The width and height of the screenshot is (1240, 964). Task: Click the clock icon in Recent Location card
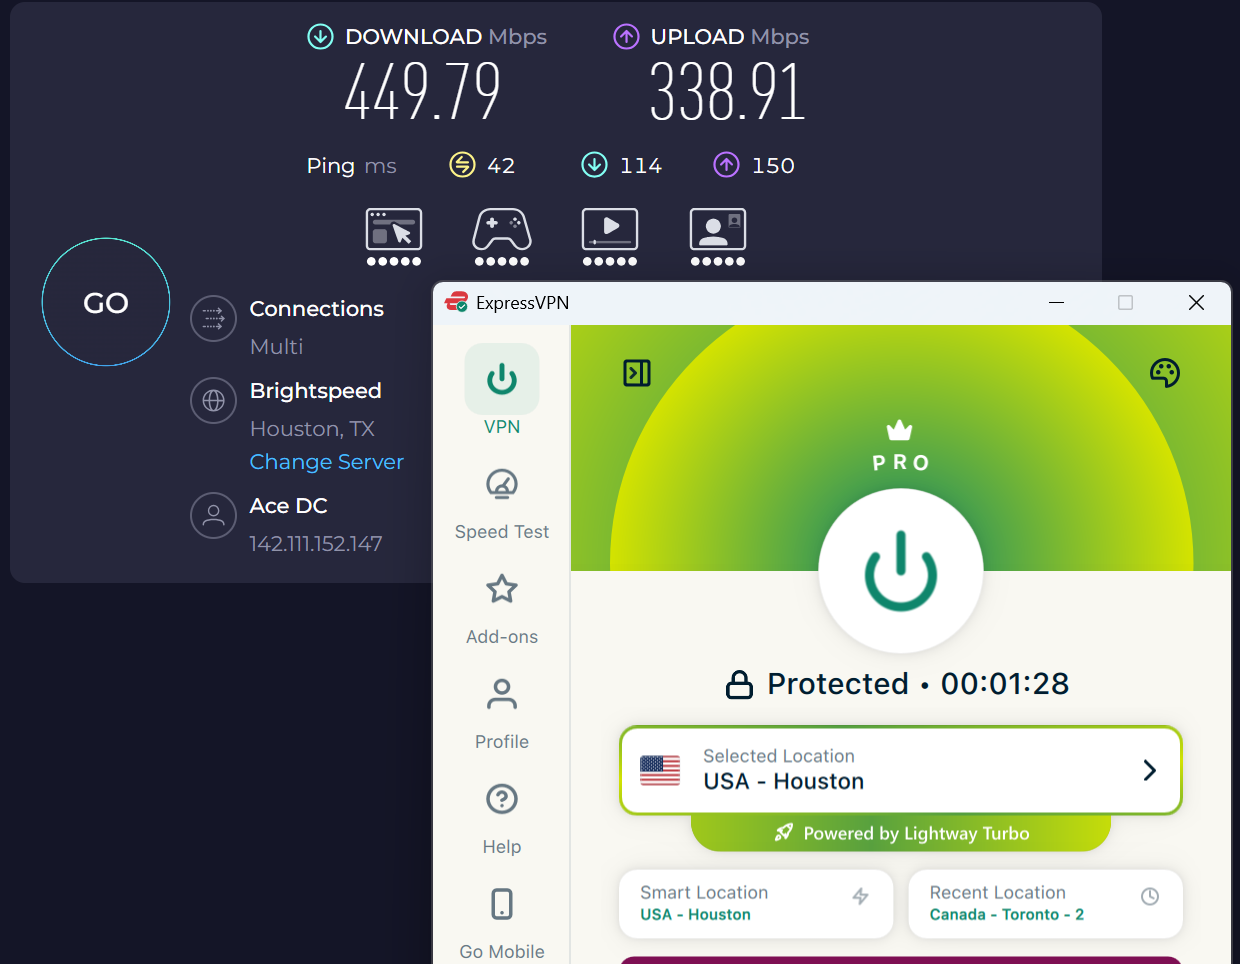(1150, 896)
